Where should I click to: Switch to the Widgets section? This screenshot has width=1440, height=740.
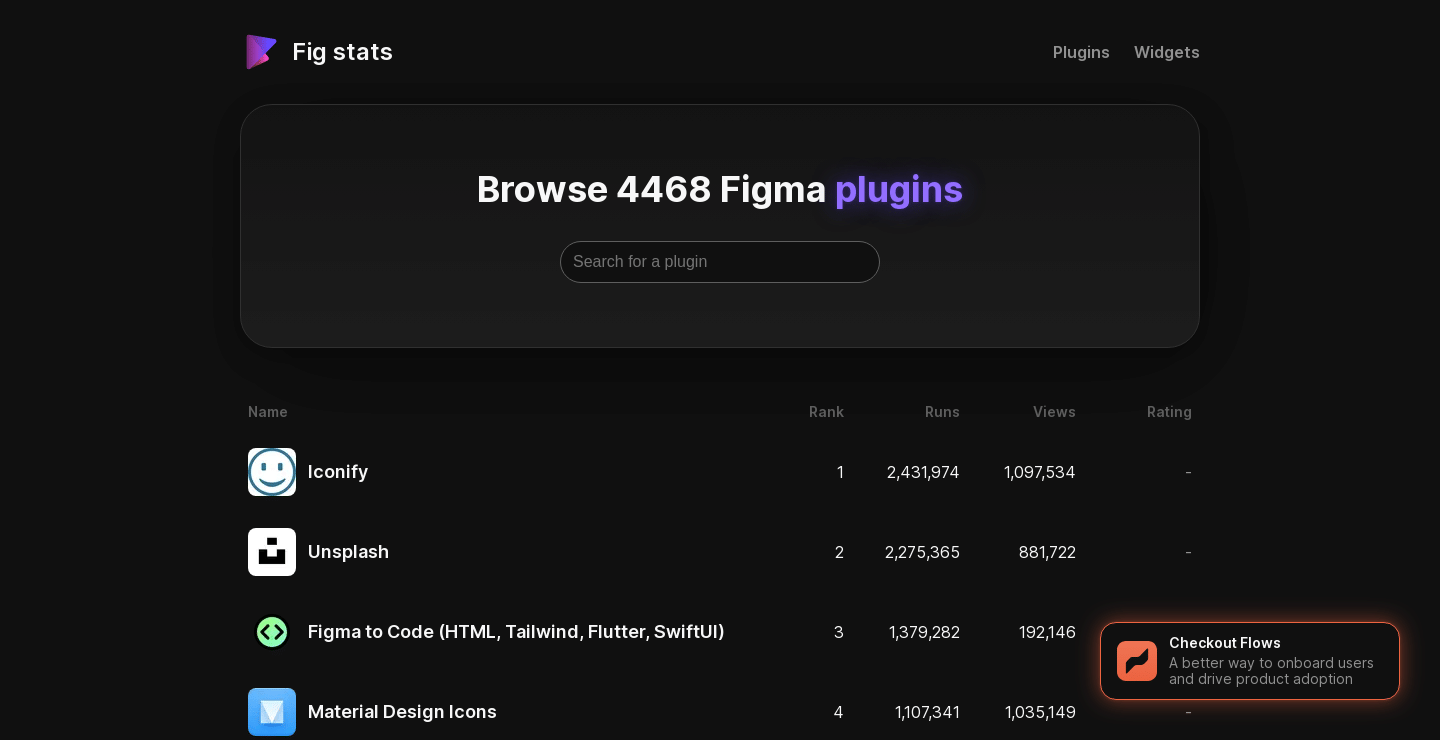click(x=1167, y=52)
